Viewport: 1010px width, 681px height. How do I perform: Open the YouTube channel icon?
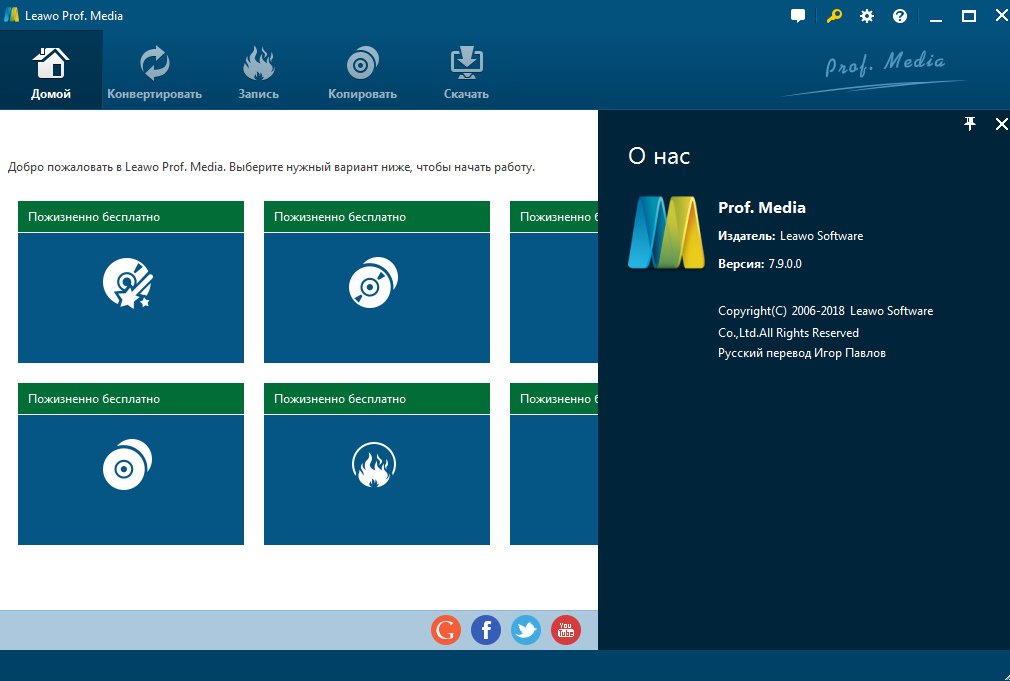(x=566, y=629)
